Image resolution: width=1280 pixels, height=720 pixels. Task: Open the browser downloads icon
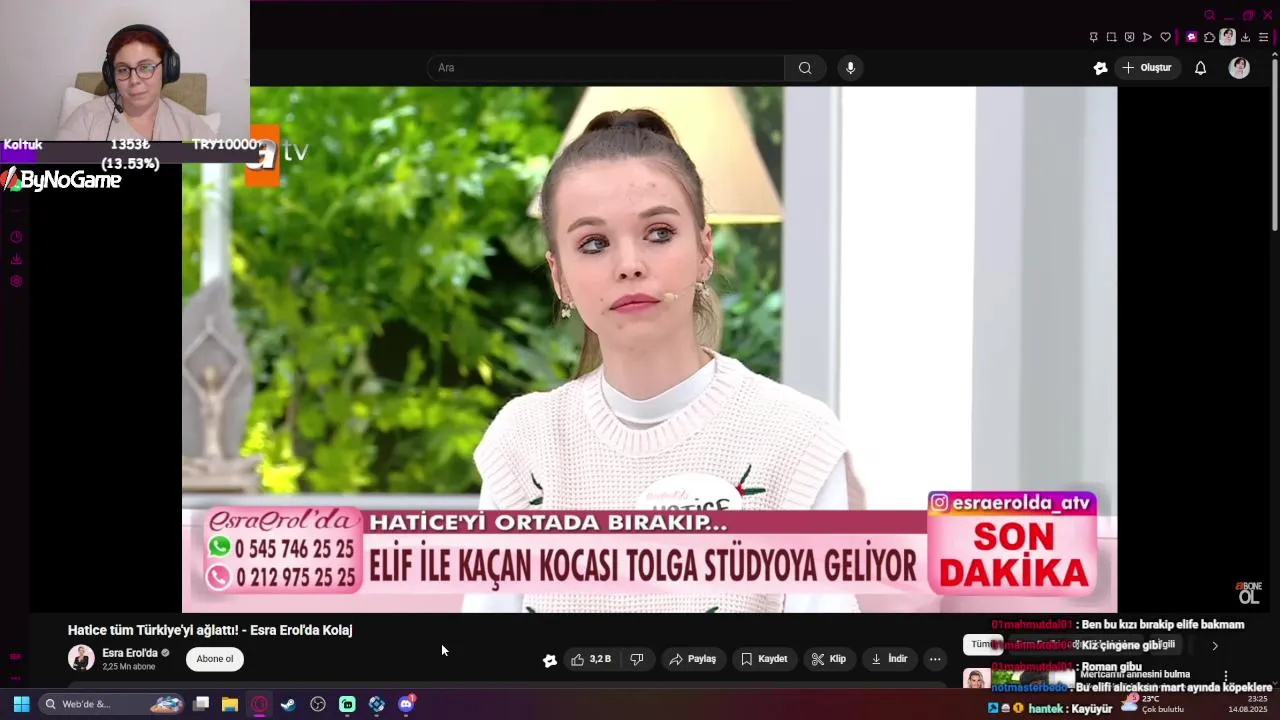(1245, 37)
